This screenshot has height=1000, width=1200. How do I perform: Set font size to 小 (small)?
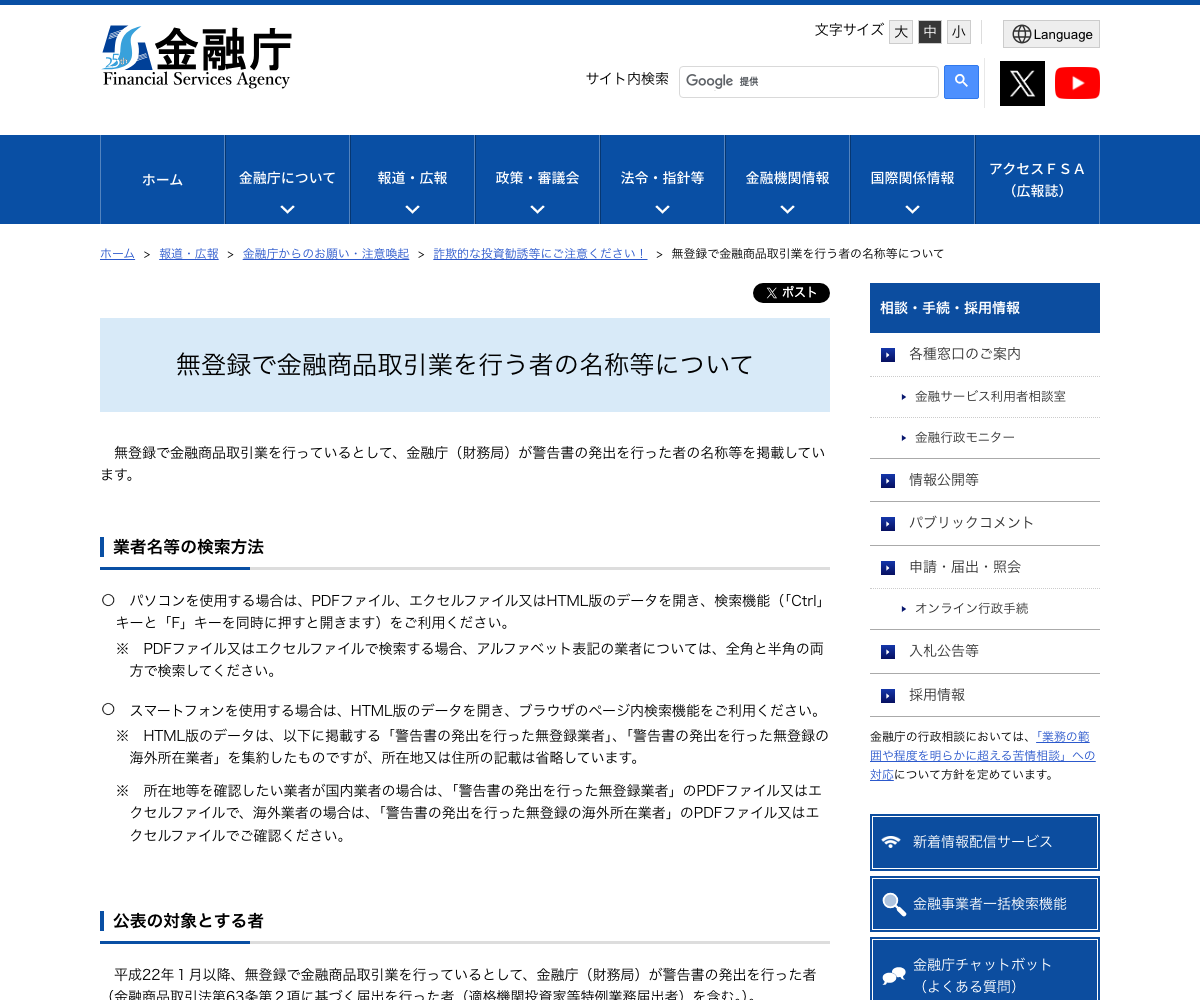[959, 32]
